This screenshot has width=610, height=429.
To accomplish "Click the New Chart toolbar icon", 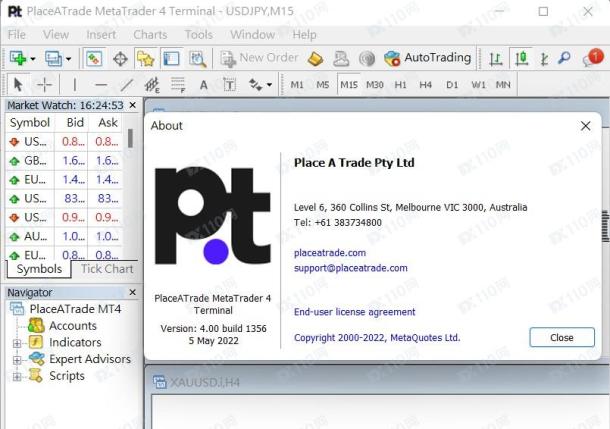I will [x=18, y=58].
